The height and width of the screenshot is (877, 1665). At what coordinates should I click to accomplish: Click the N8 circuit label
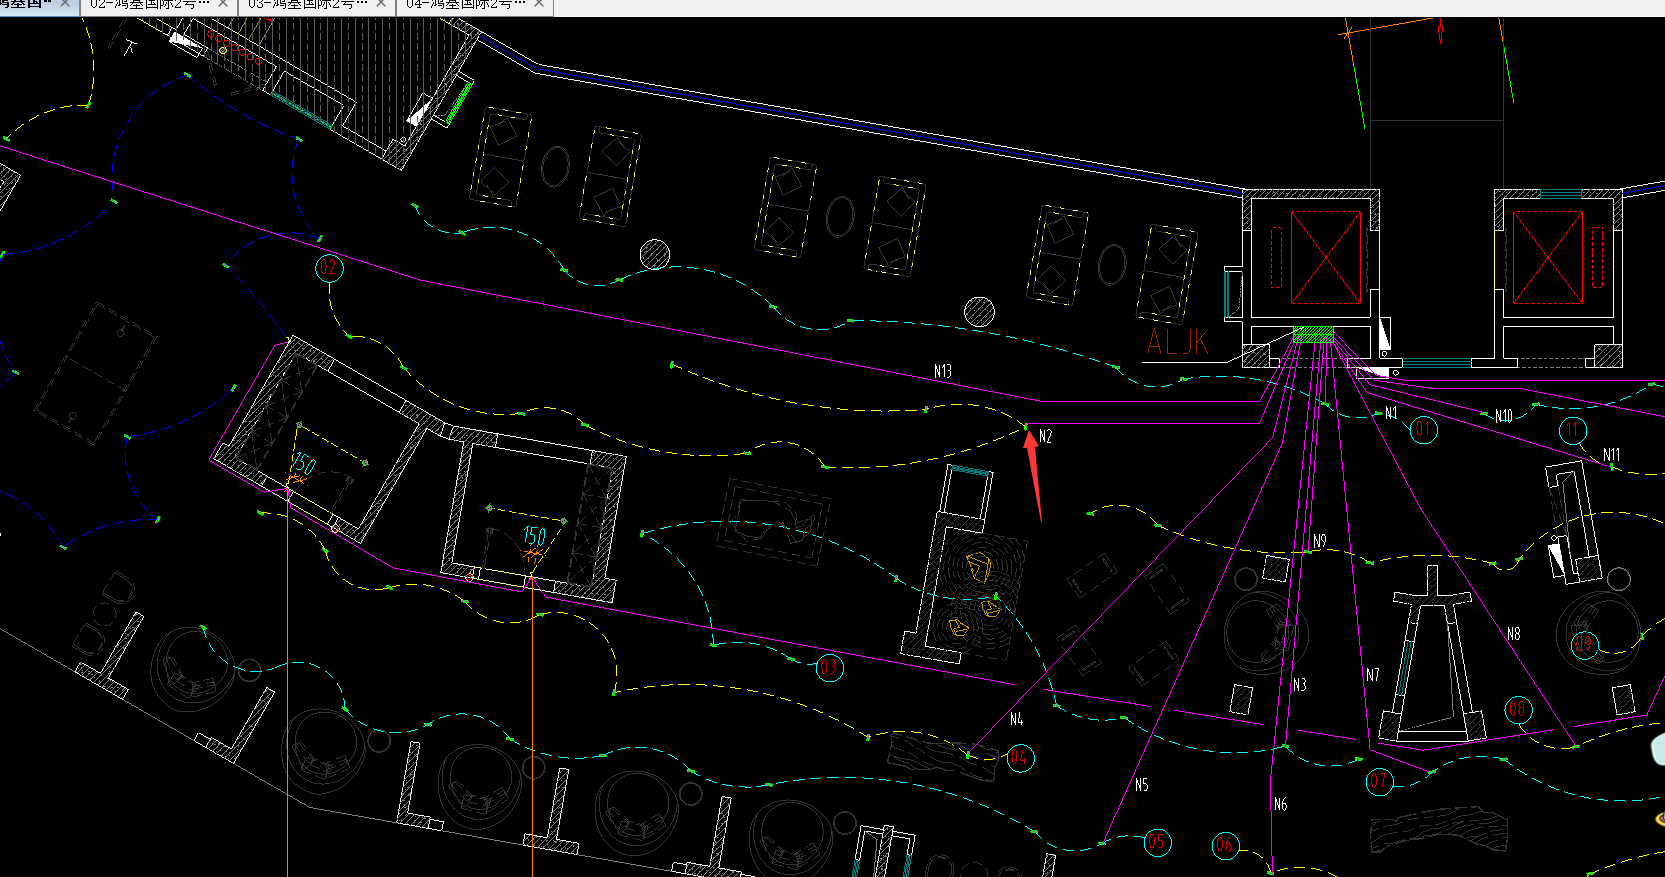tap(1513, 634)
